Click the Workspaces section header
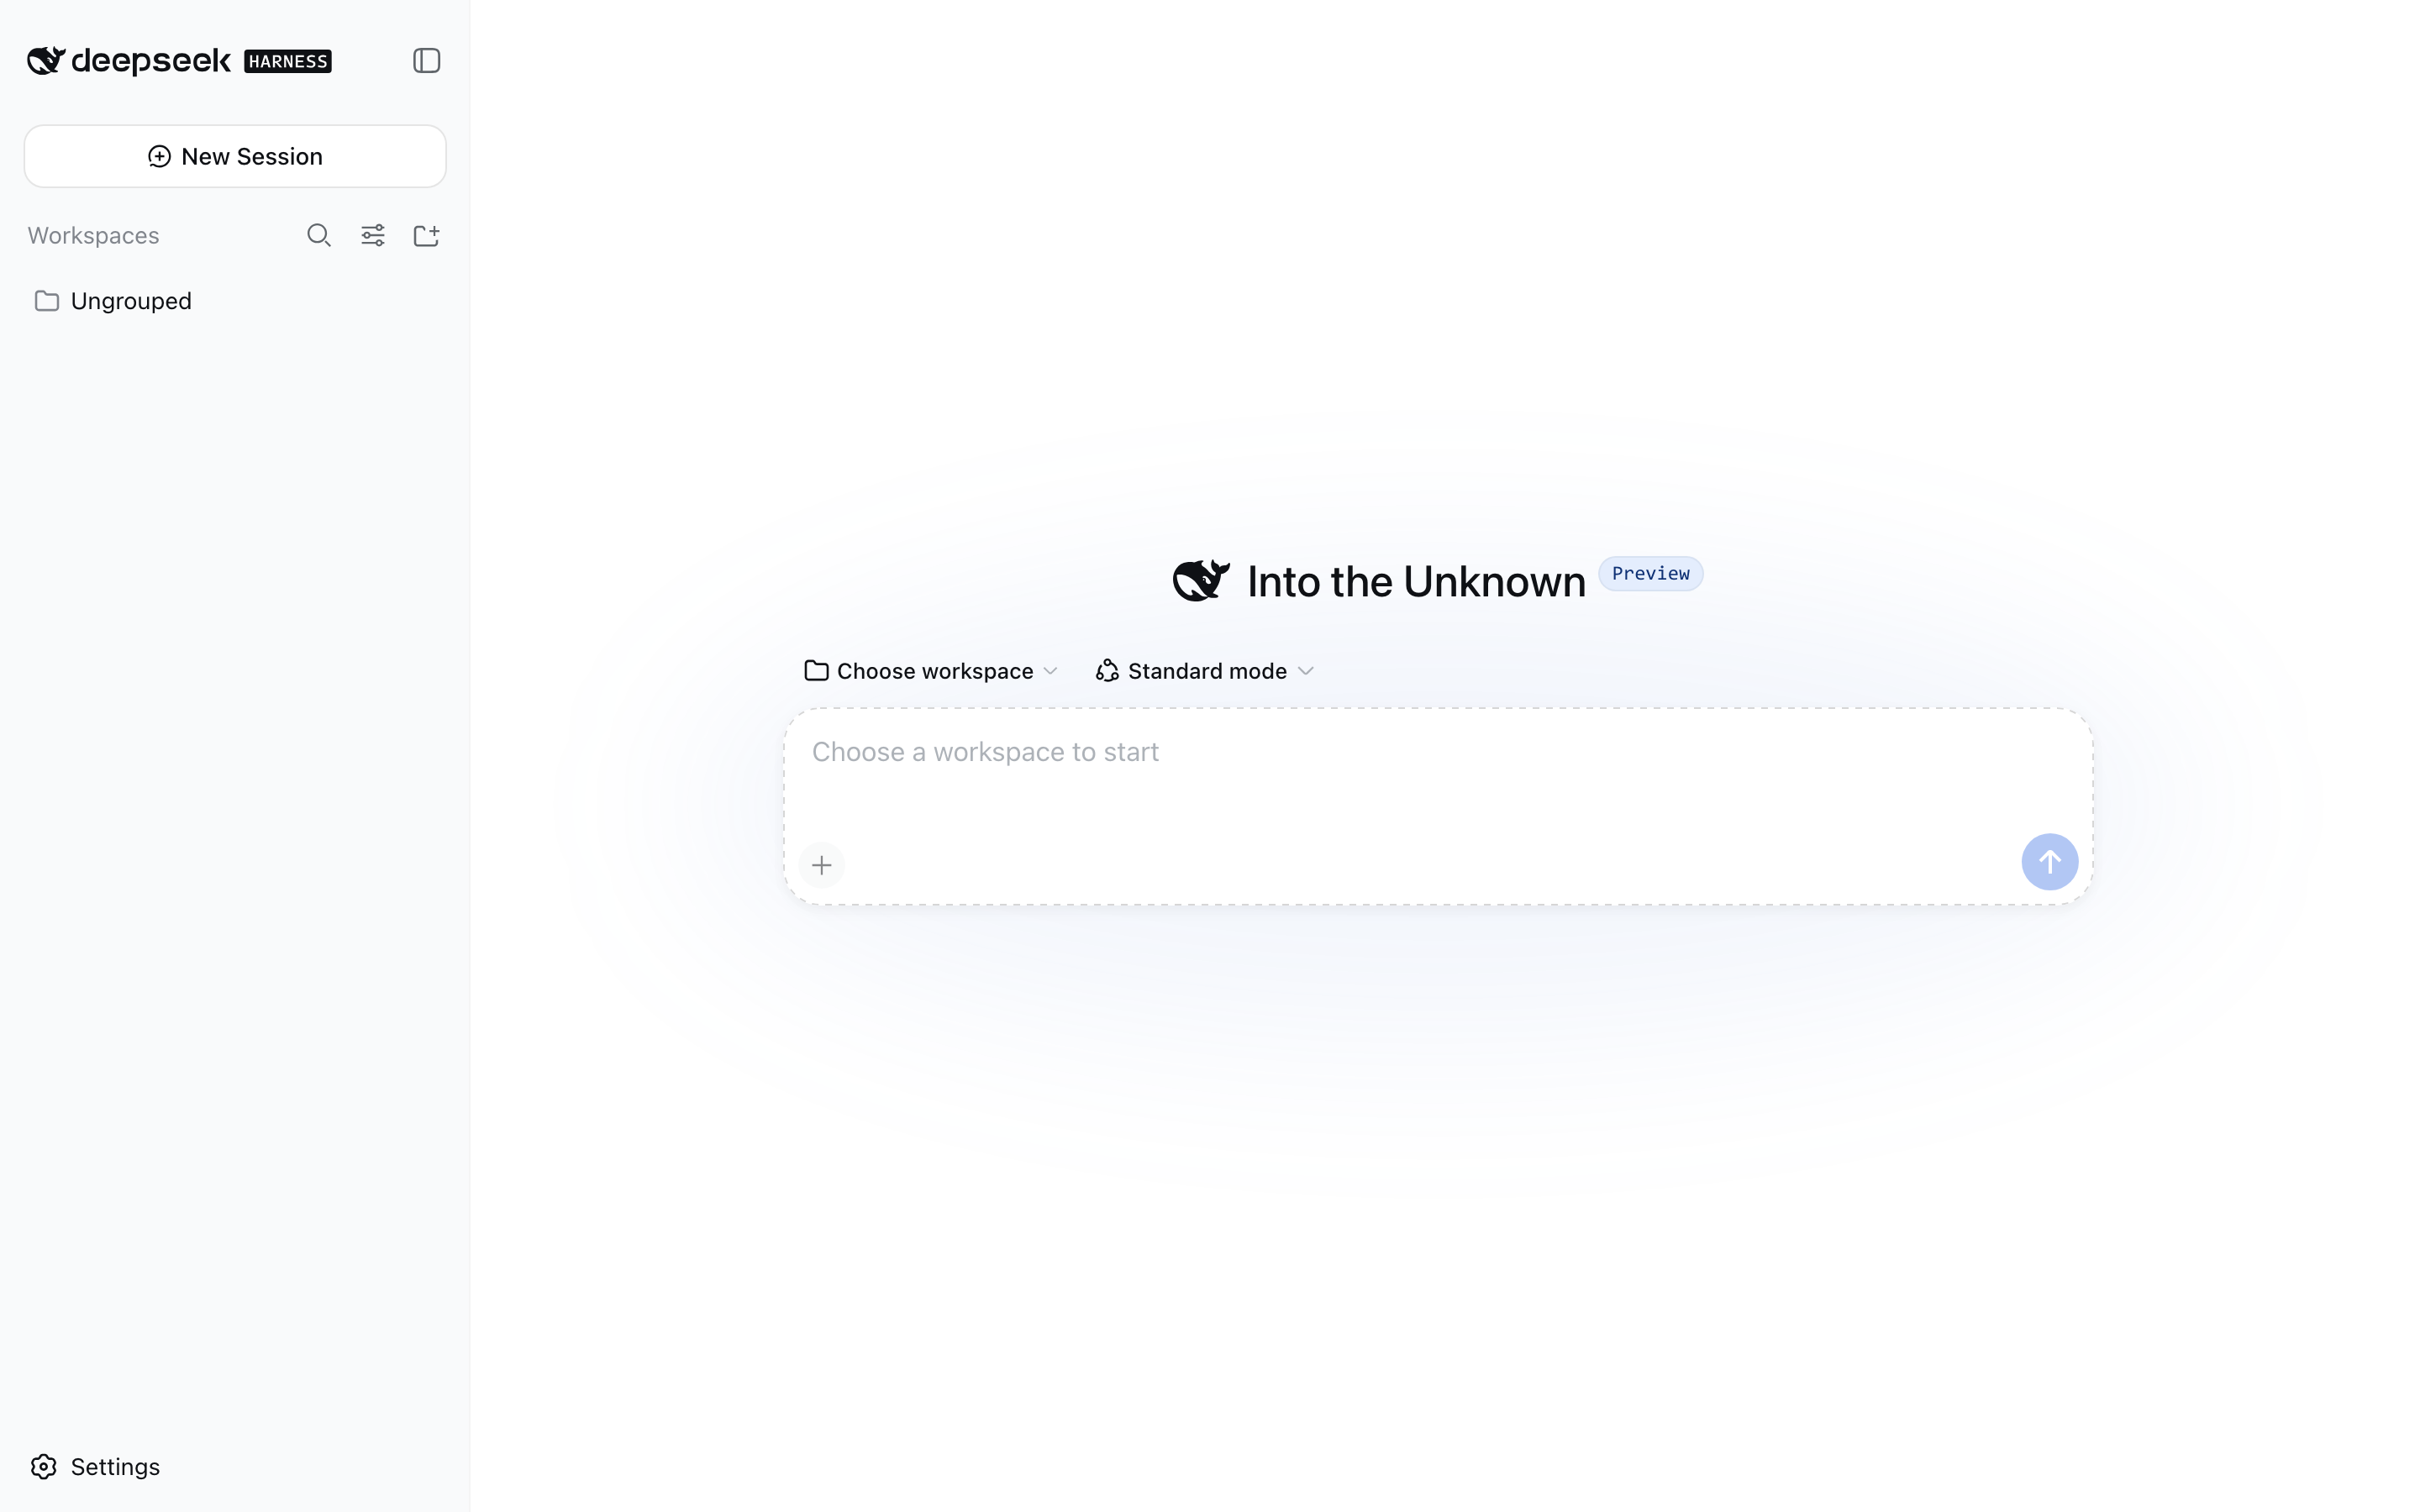The width and height of the screenshot is (2420, 1512). tap(93, 236)
